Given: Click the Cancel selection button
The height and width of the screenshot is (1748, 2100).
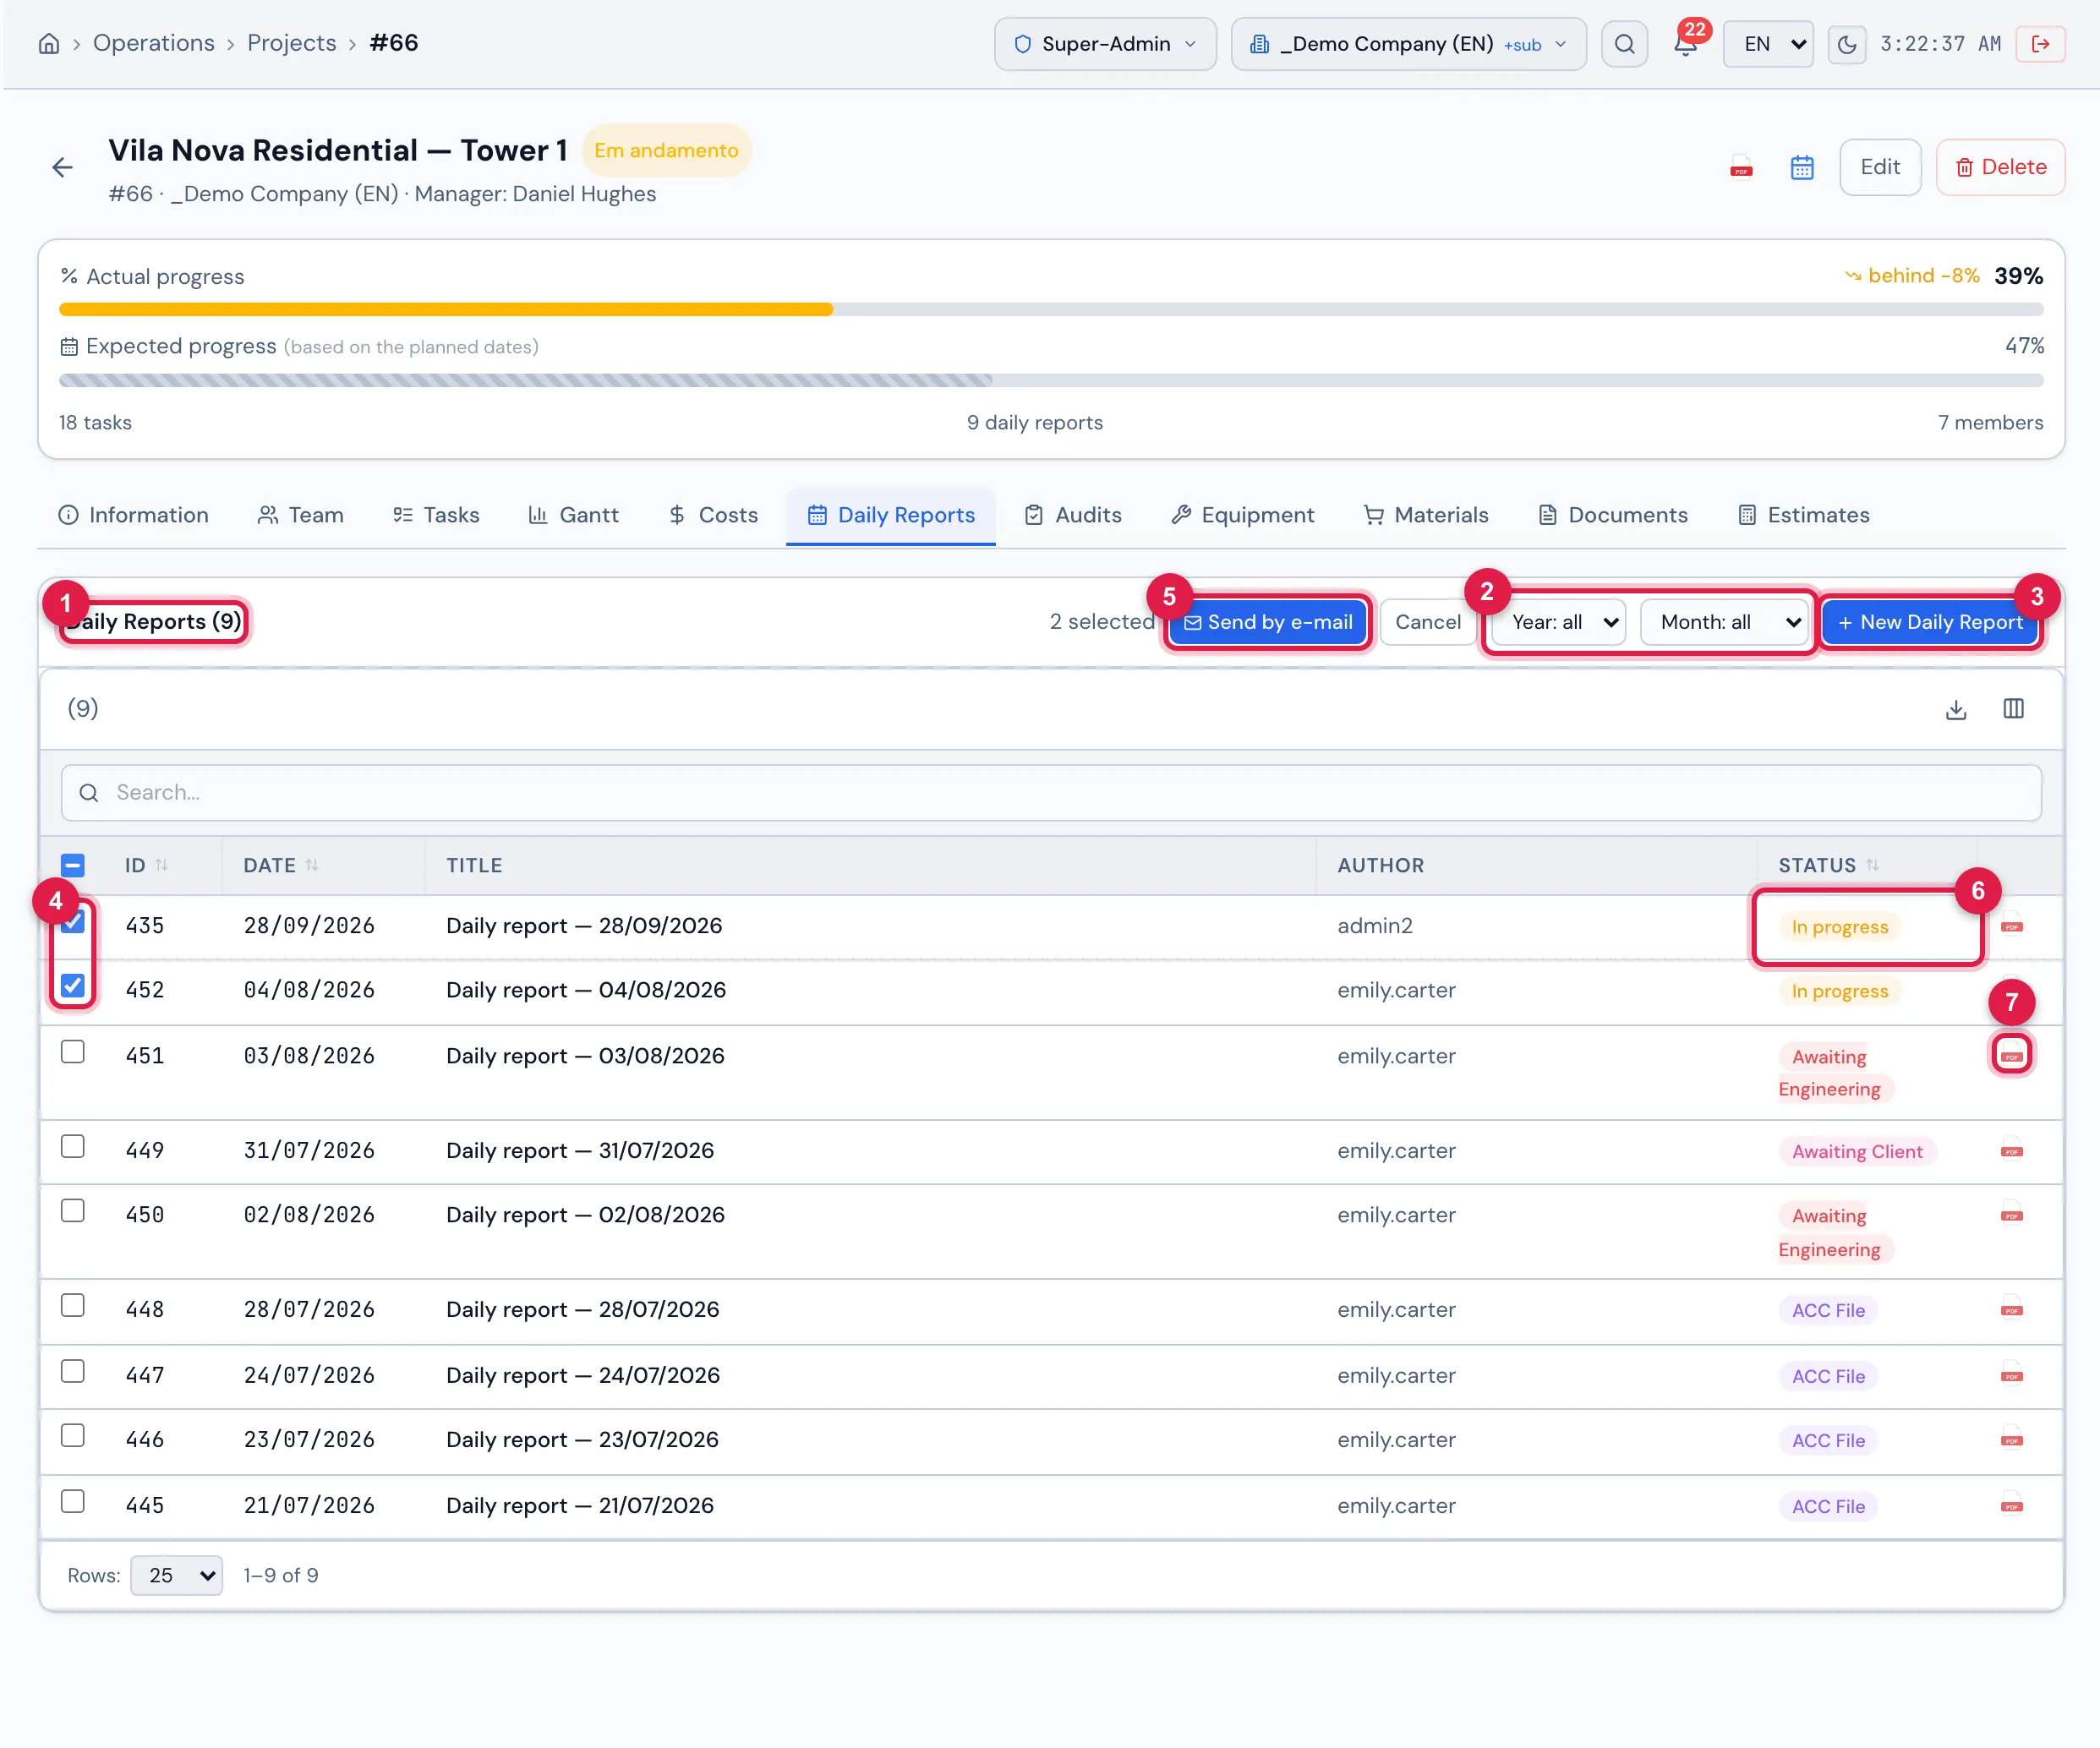Looking at the screenshot, I should 1427,622.
